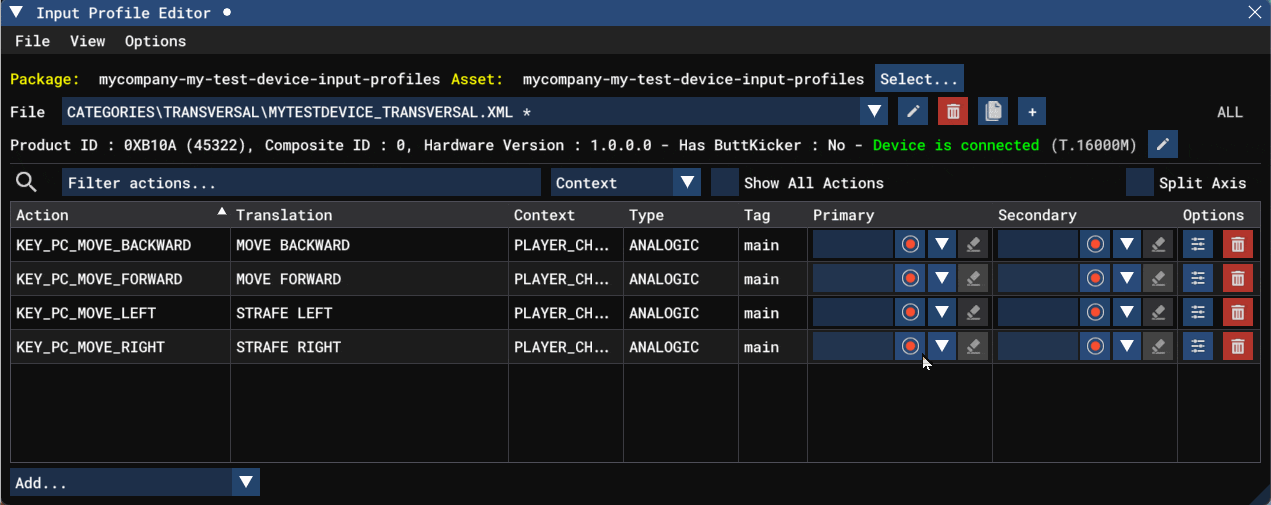
Task: Expand secondary input list for KEY_PC_MOVE_LEFT
Action: tap(1127, 313)
